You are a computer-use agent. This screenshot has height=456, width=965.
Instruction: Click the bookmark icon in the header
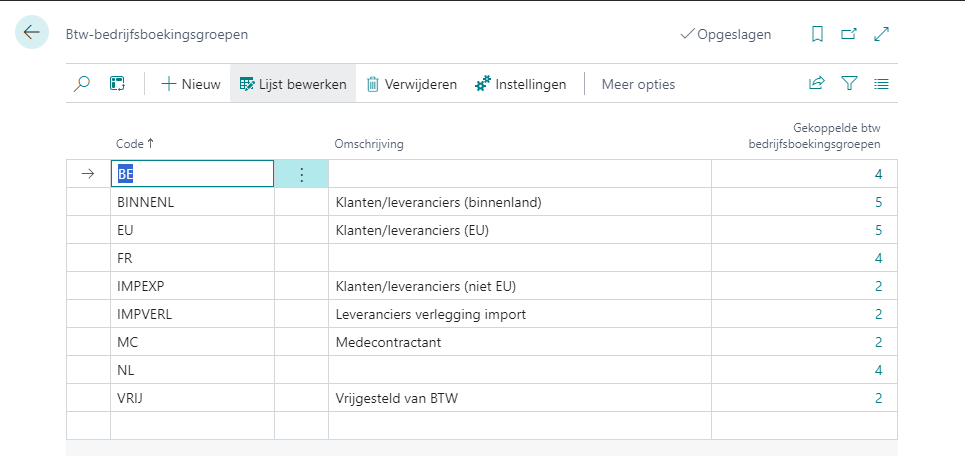tap(817, 34)
